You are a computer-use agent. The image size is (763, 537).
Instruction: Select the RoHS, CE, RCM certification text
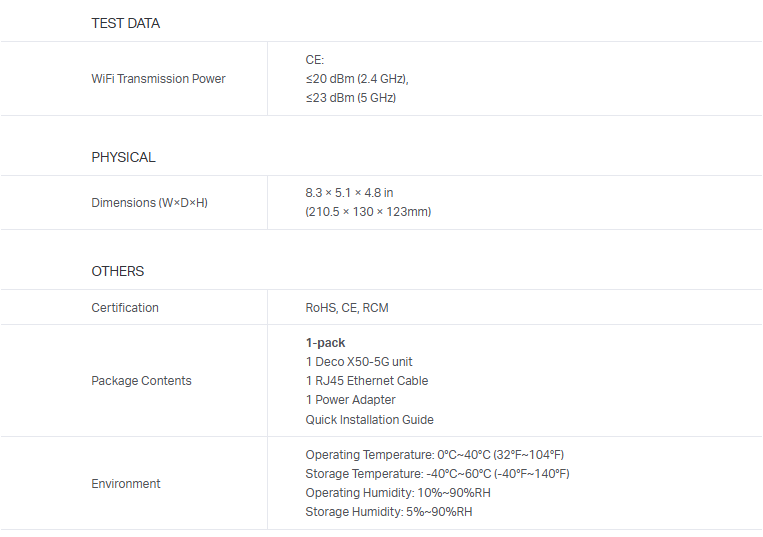click(347, 308)
